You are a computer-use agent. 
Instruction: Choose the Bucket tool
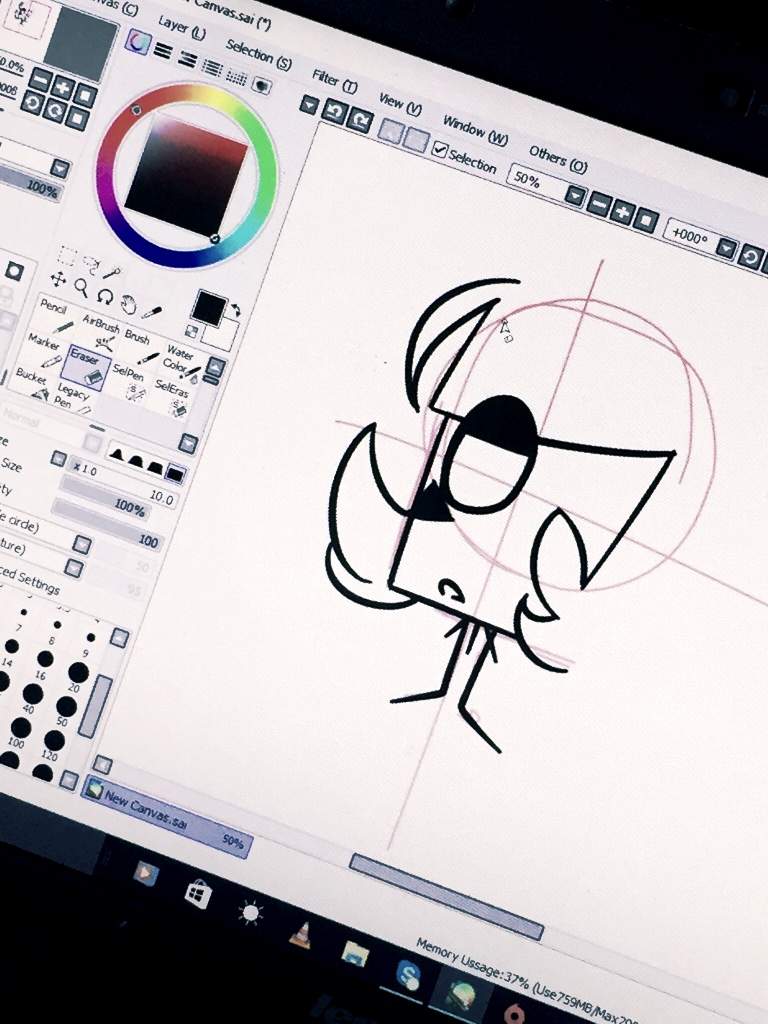tap(34, 386)
